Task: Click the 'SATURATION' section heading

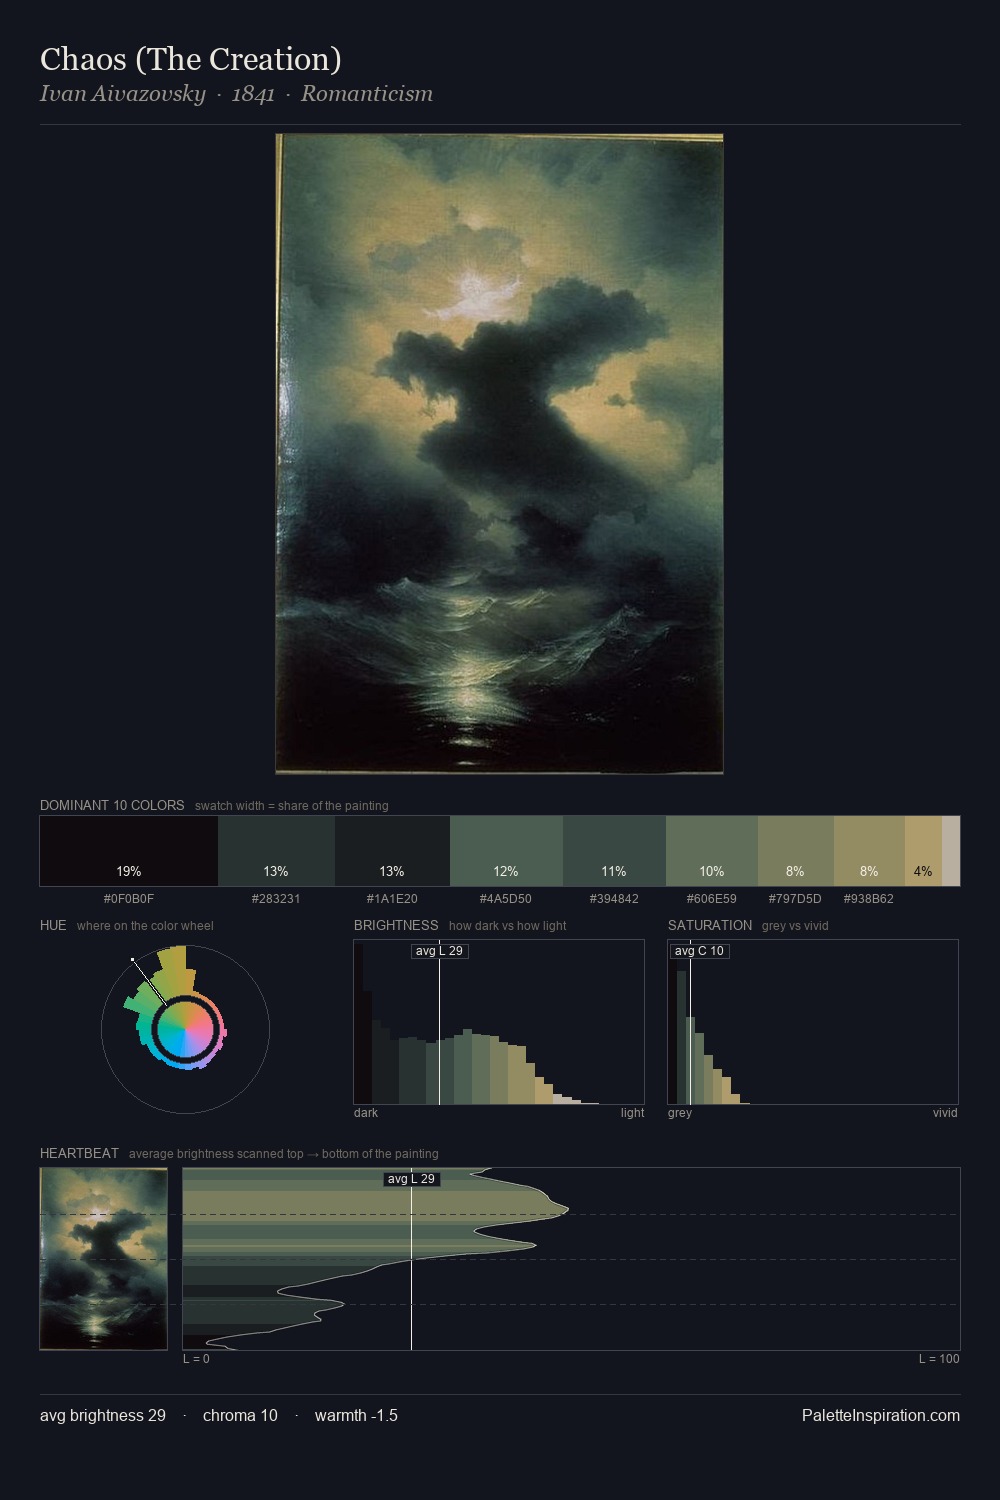Action: coord(710,925)
